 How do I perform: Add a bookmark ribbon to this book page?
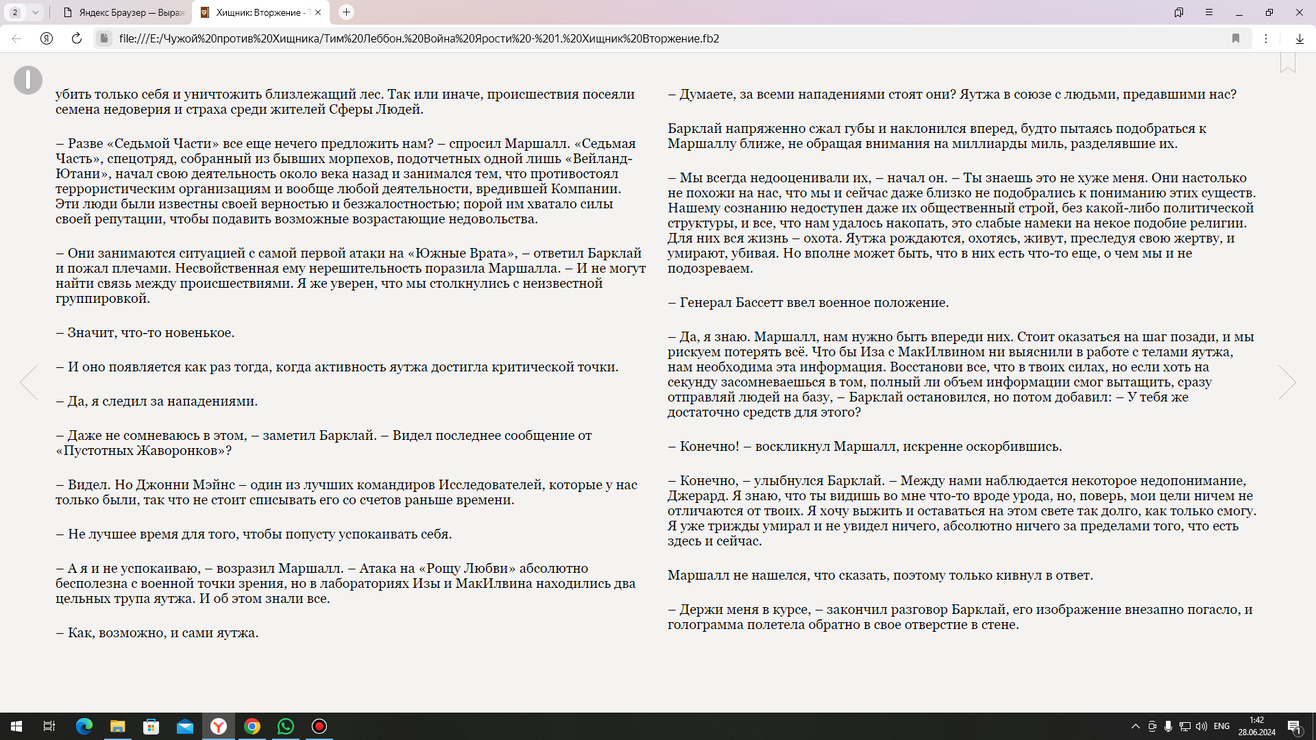1288,61
